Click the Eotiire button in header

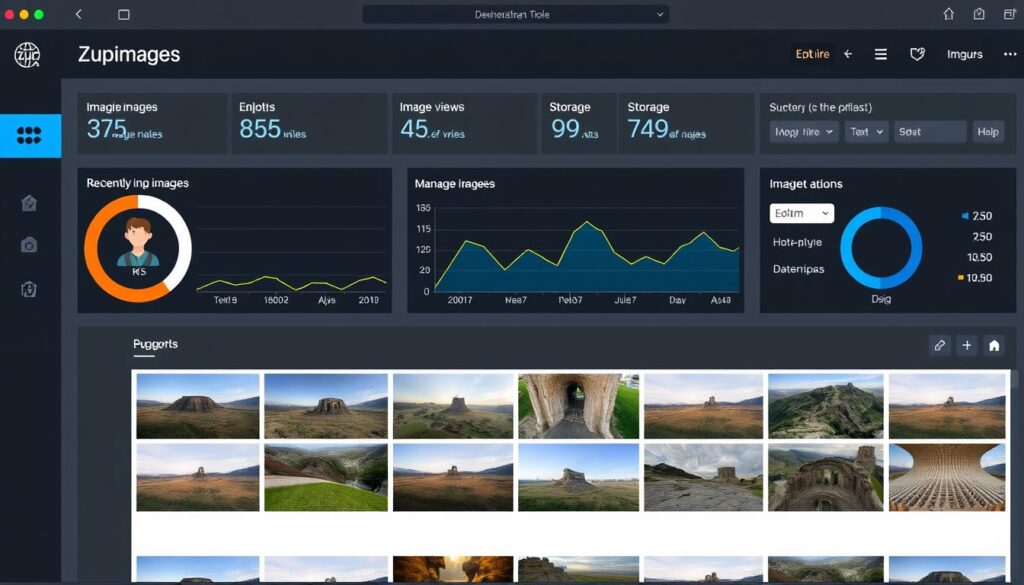click(x=812, y=54)
